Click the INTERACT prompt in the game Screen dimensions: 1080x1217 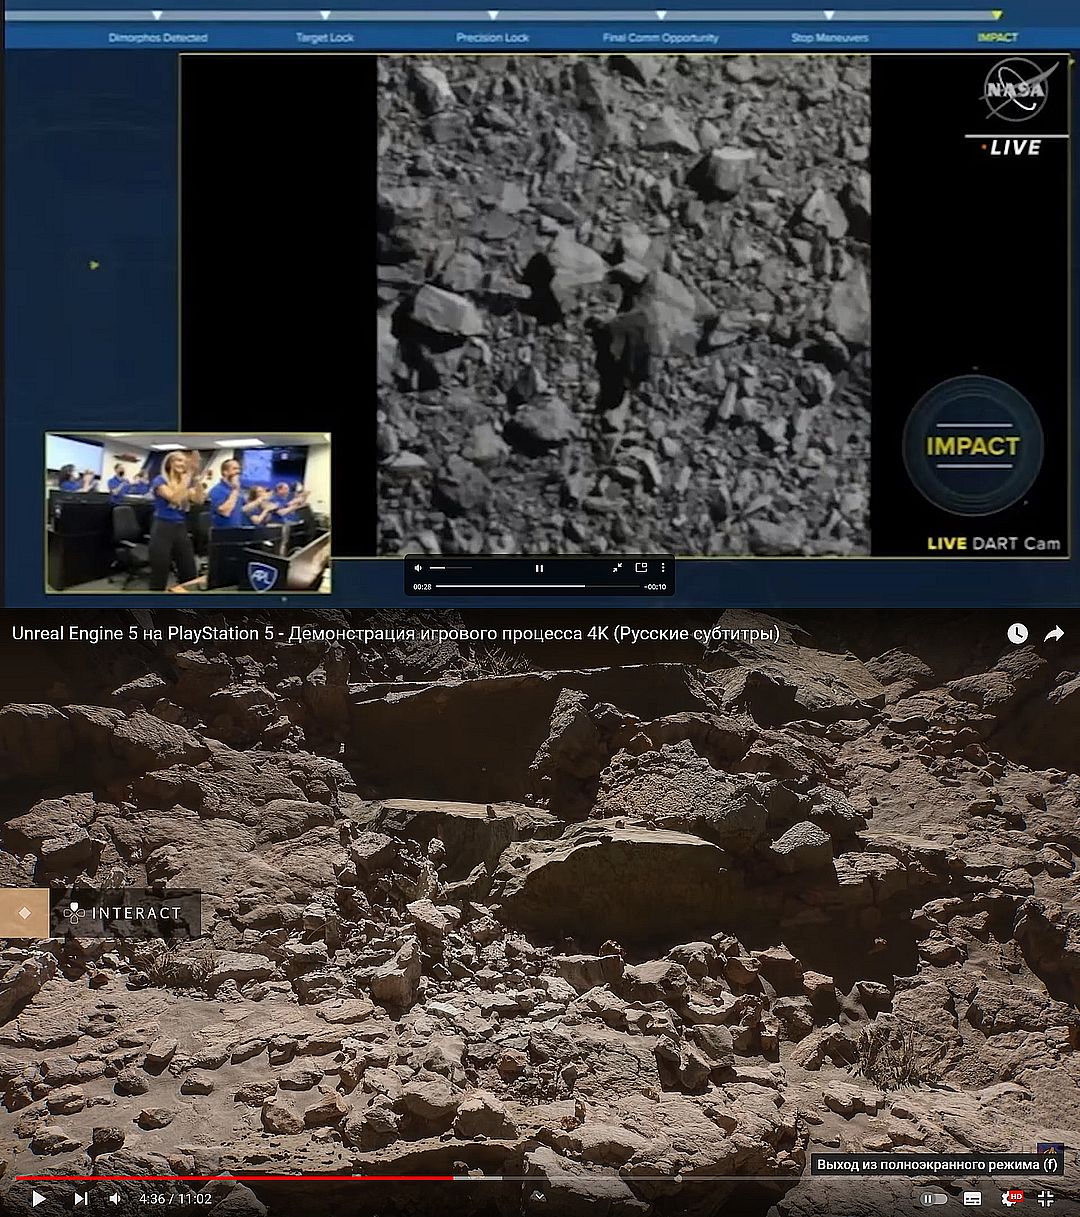124,912
